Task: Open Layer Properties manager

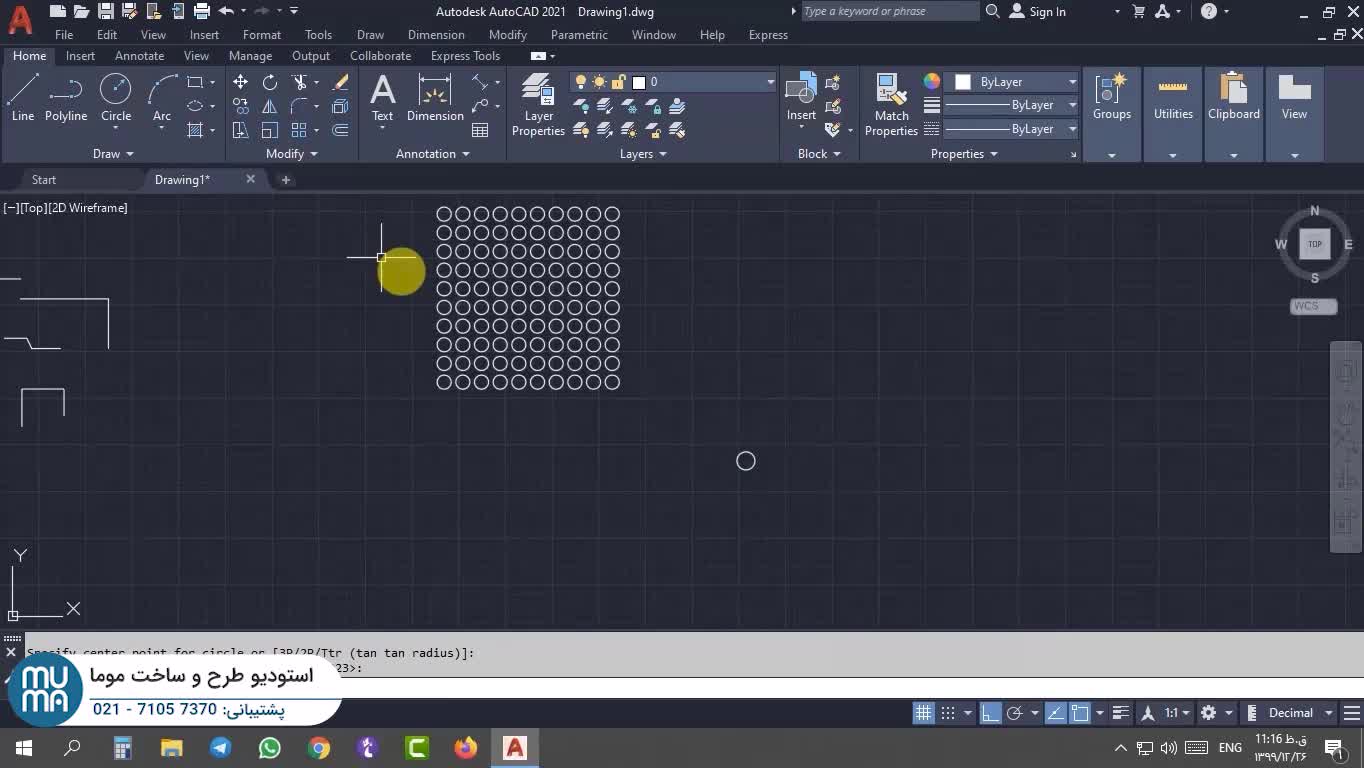Action: click(x=538, y=104)
